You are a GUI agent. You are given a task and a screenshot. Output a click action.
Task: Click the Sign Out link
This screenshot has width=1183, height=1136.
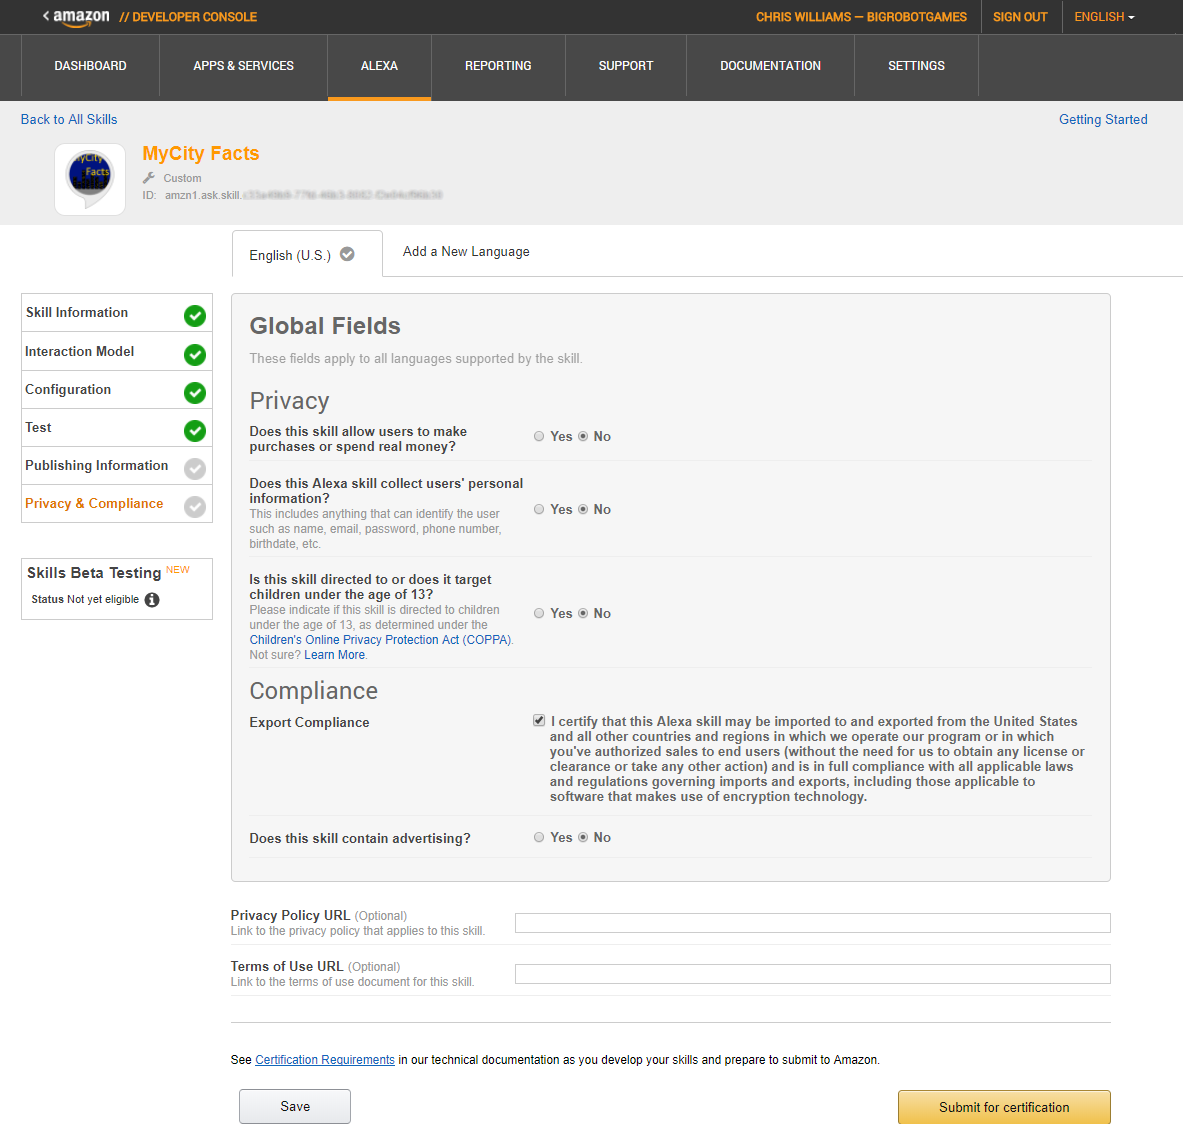point(1020,17)
